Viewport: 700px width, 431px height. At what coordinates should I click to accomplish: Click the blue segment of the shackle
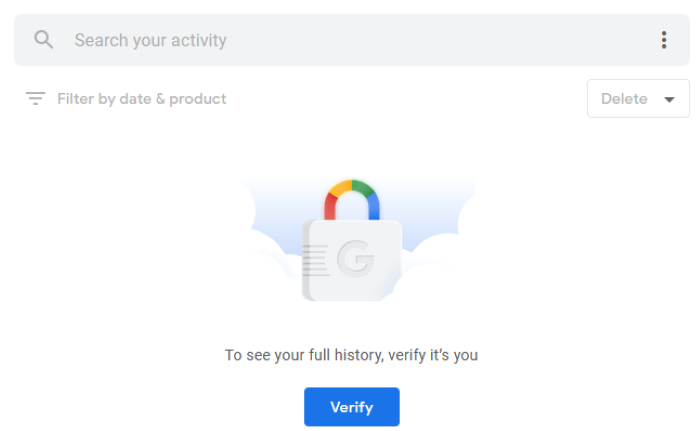(x=374, y=207)
